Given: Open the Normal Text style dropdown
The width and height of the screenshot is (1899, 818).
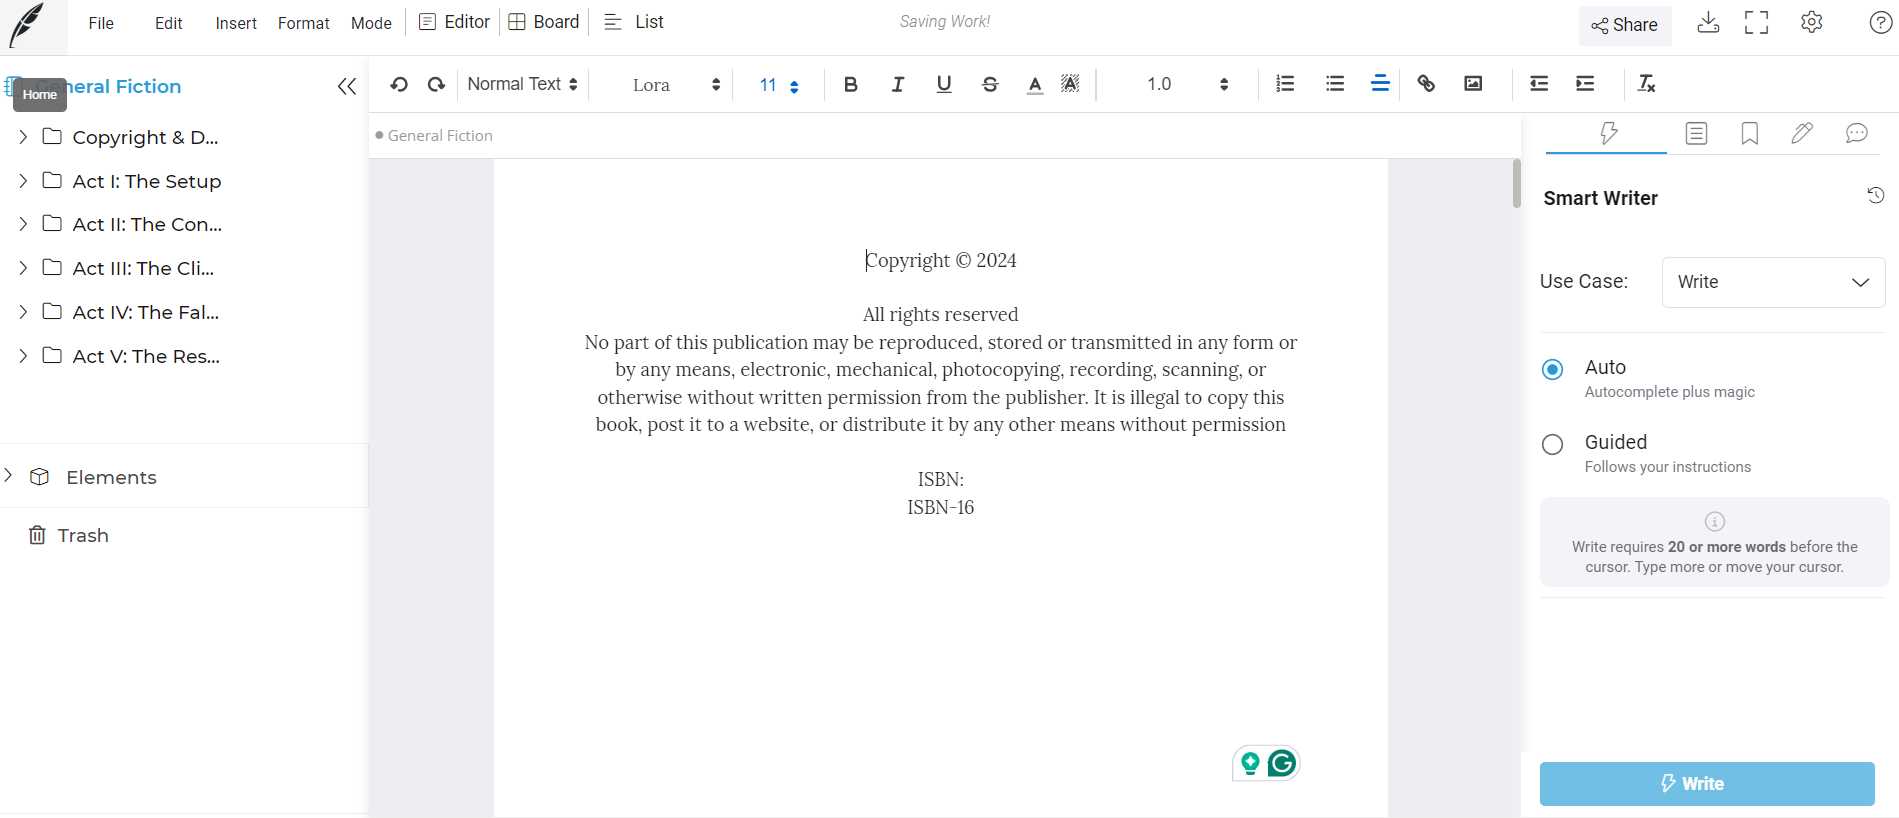Looking at the screenshot, I should coord(523,84).
